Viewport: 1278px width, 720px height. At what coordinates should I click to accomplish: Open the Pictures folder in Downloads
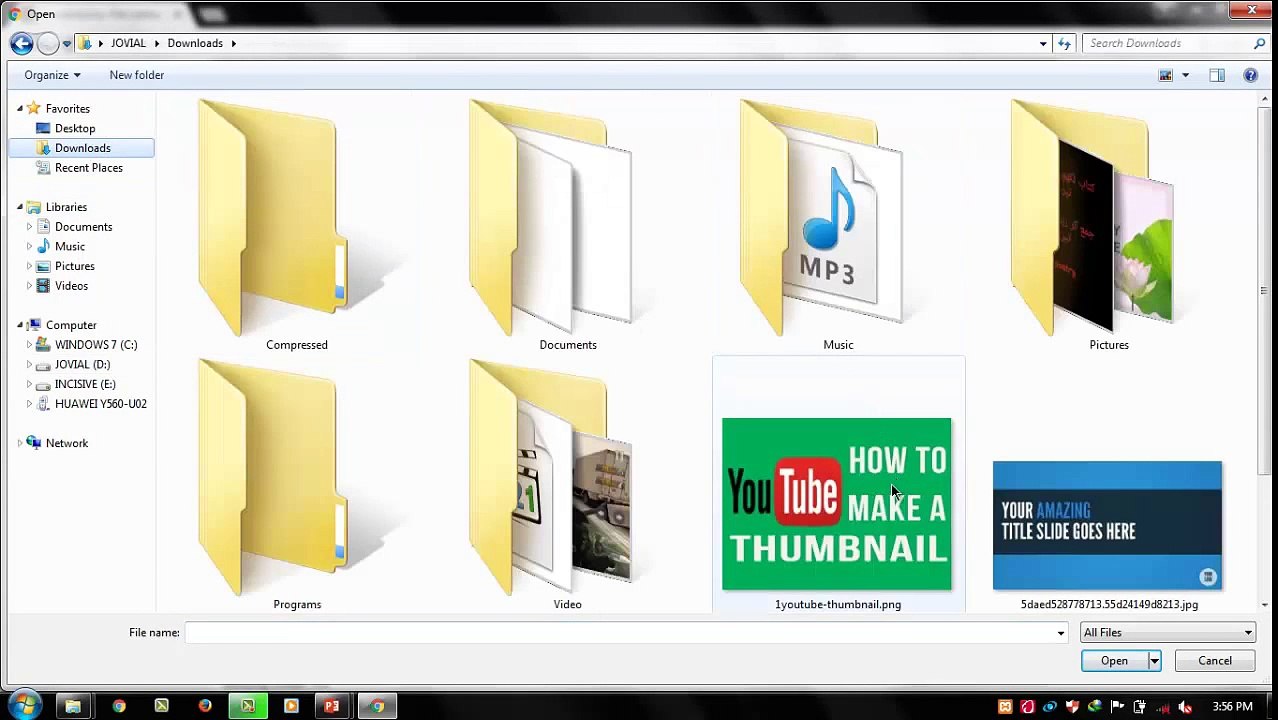tap(1108, 225)
